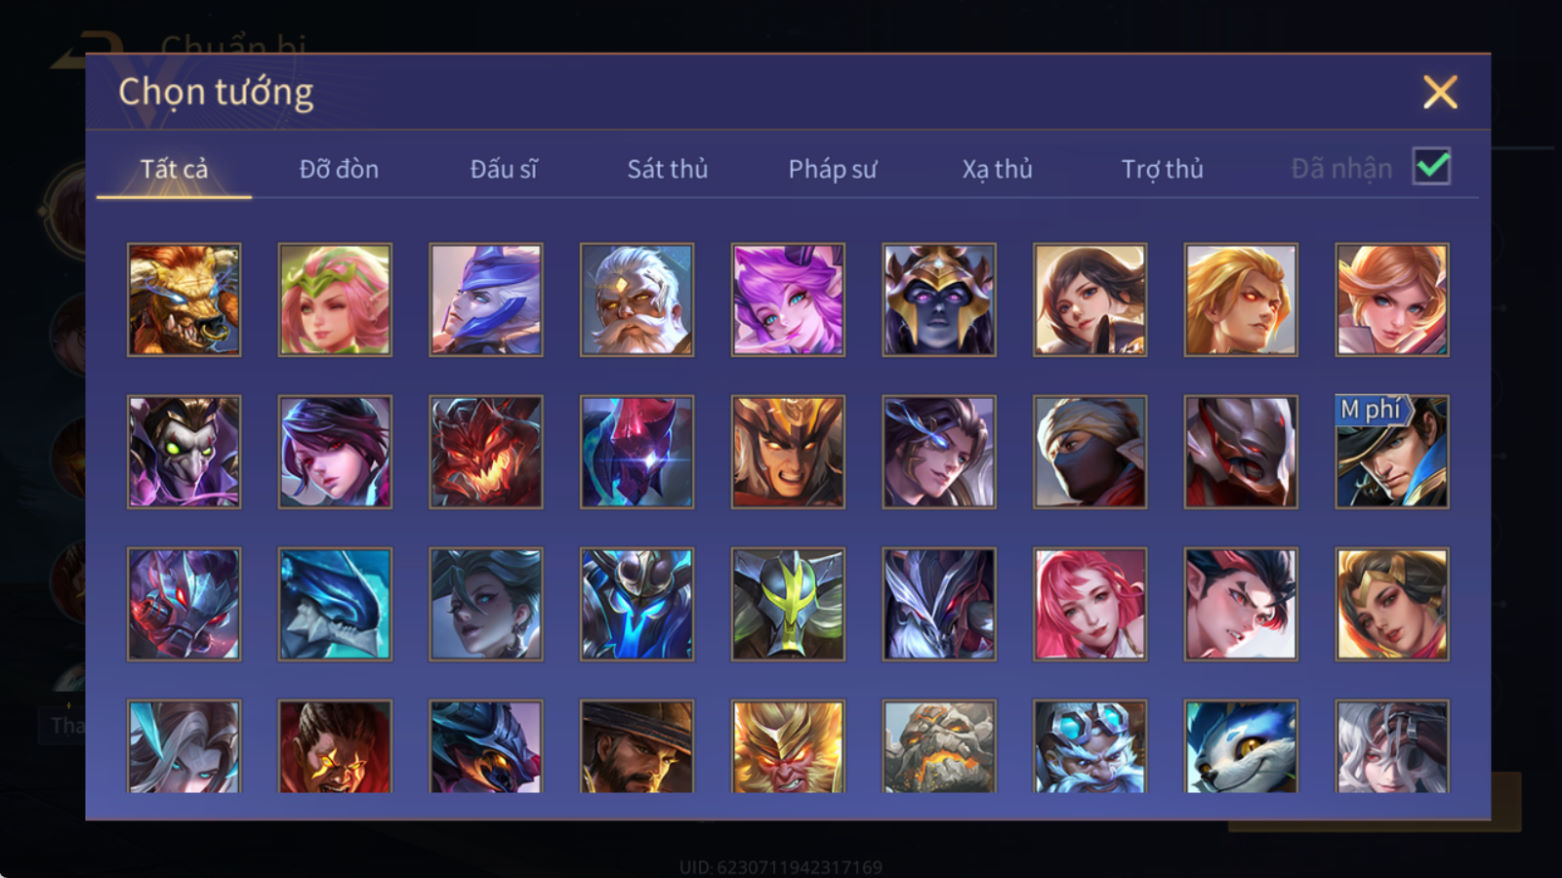Select the masked ninja with turban hero
Screen dimensions: 1562x878
tap(1090, 452)
